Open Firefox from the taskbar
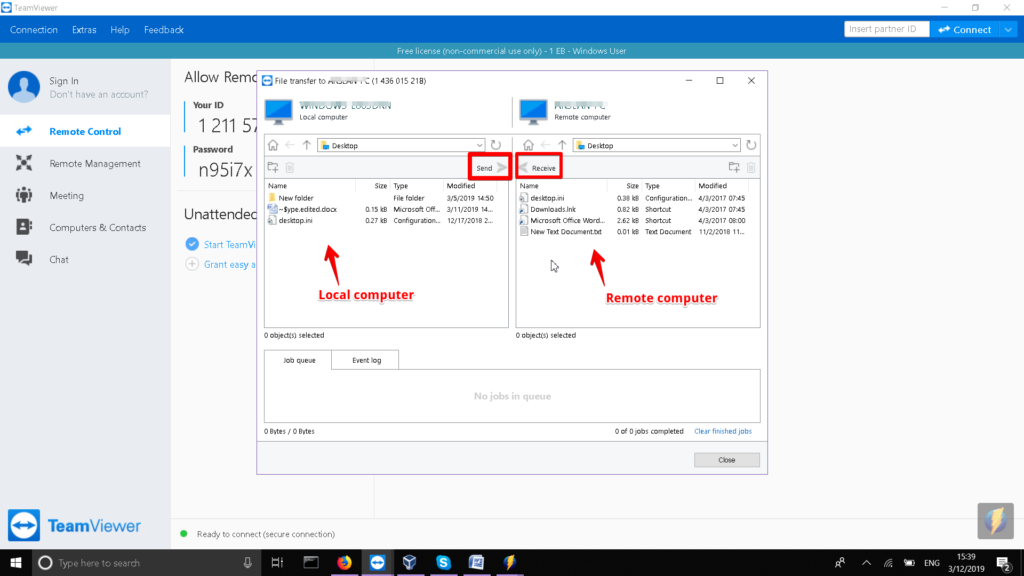 coord(344,562)
